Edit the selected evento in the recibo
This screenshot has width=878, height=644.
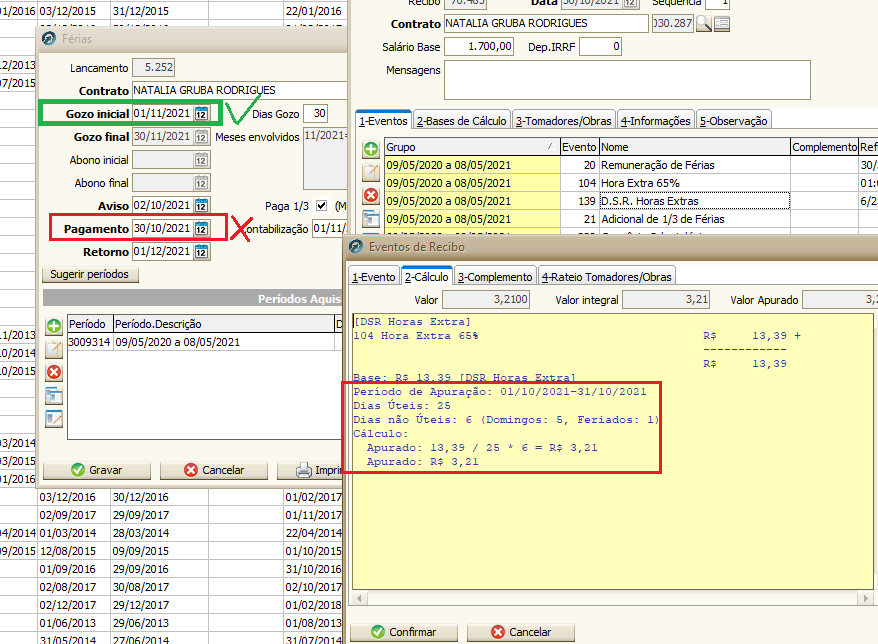(371, 172)
